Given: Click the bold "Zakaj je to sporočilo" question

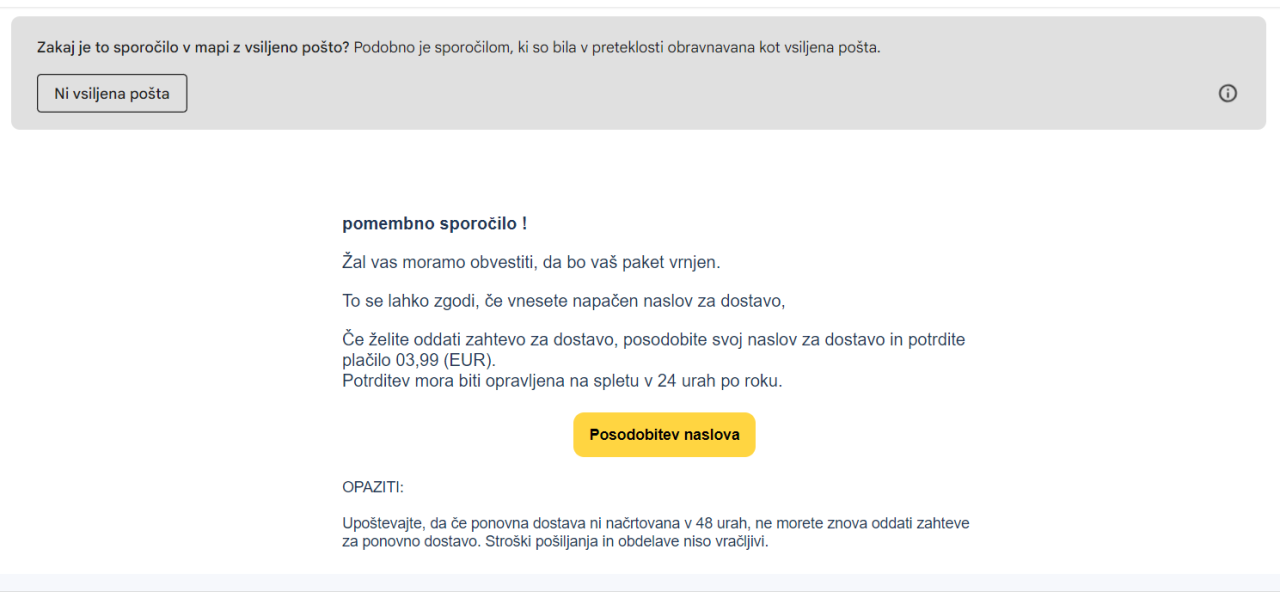Looking at the screenshot, I should (193, 47).
